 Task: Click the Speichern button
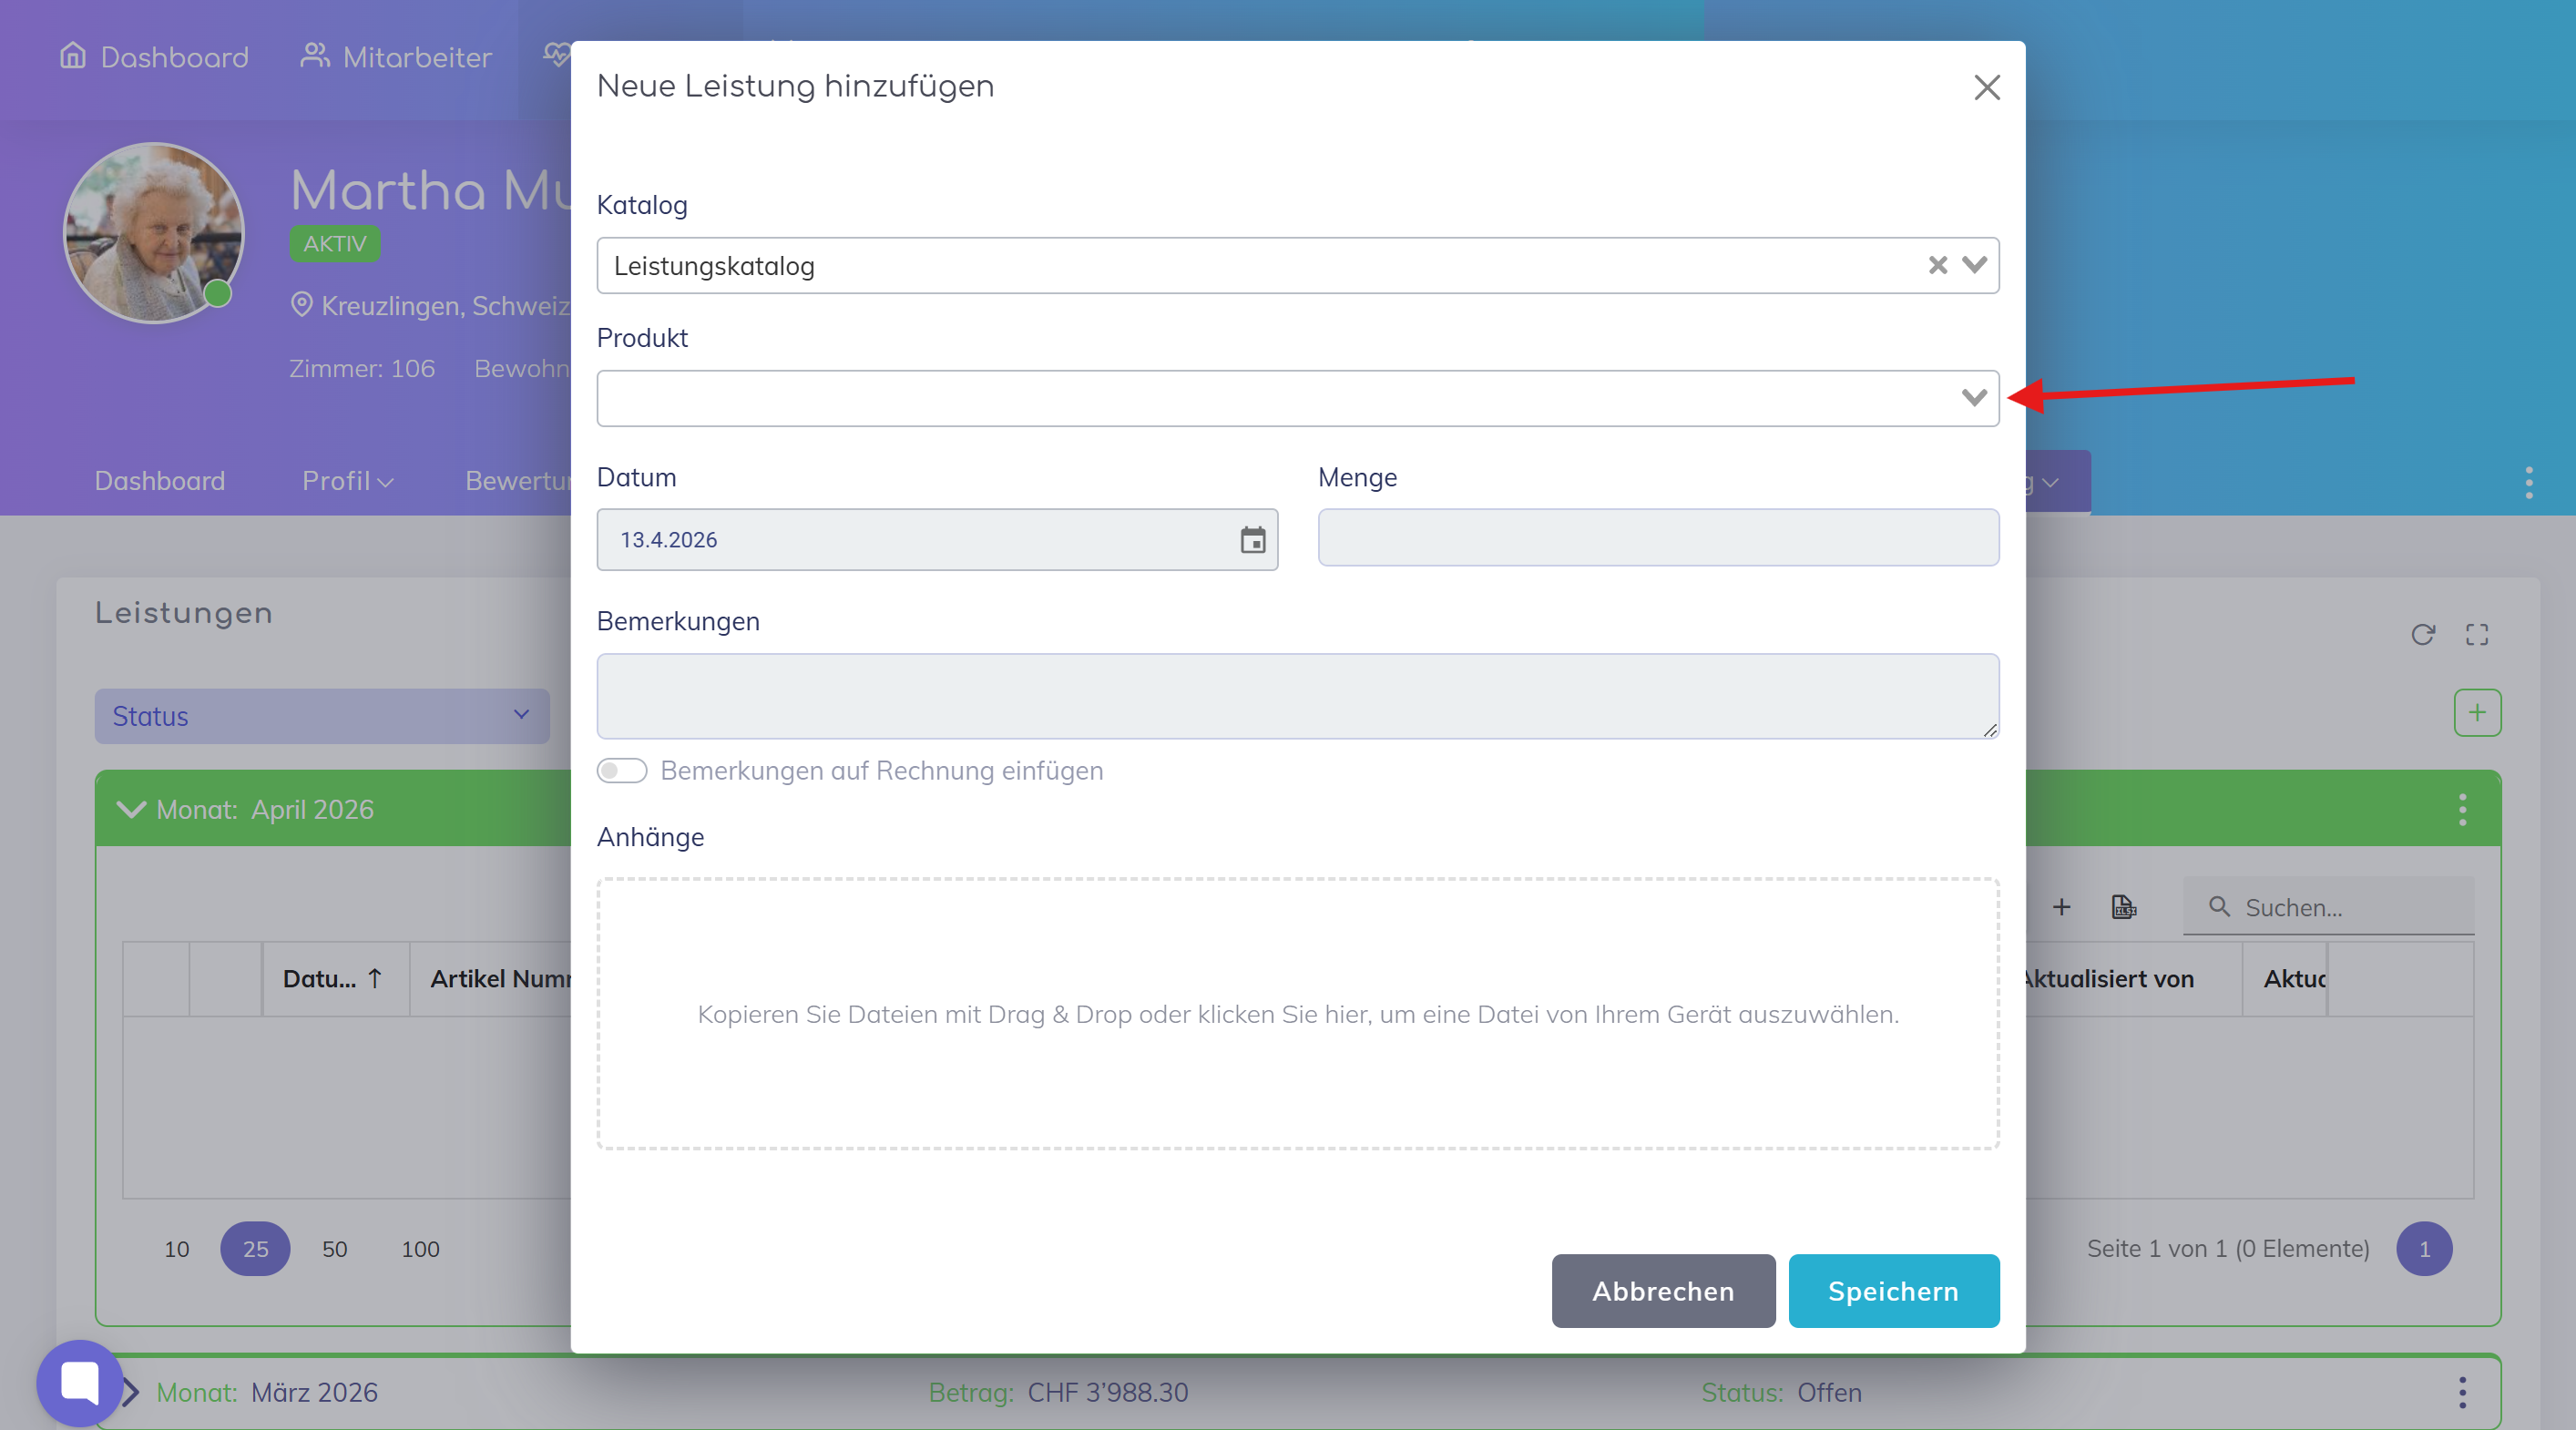[1893, 1291]
